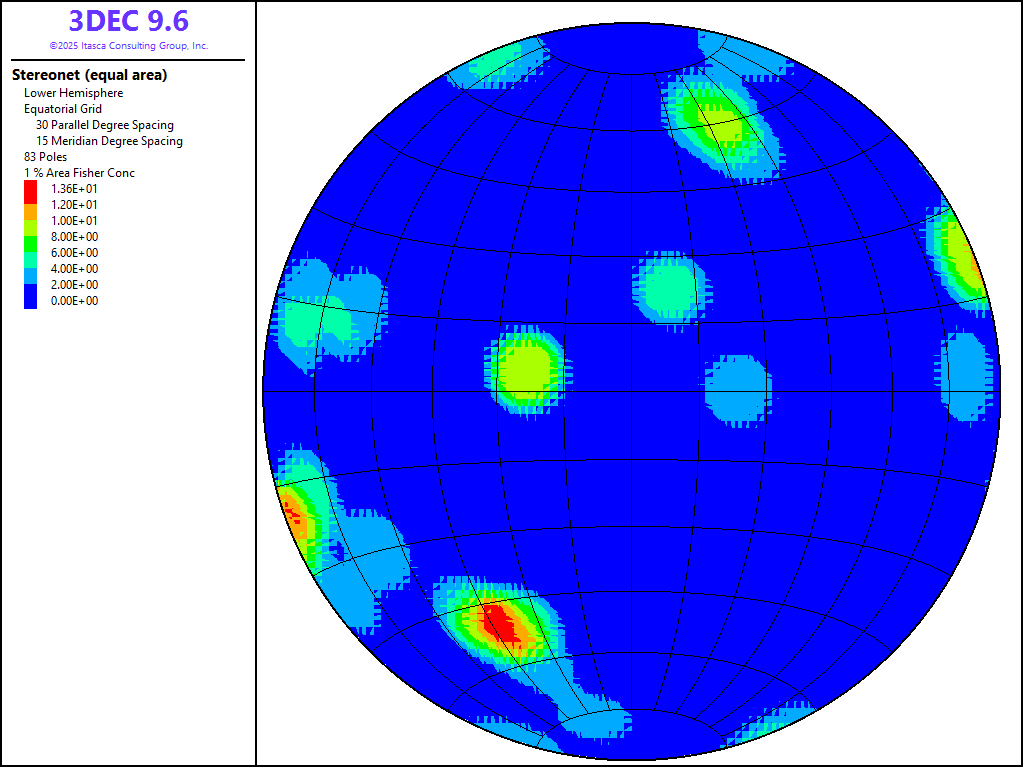Click the 3DEC 9.6 title

pos(128,21)
